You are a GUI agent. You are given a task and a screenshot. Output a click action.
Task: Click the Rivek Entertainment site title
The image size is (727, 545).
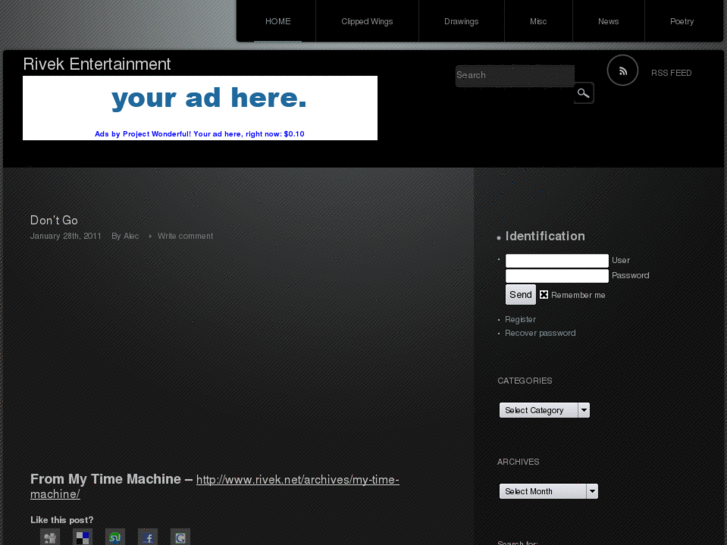point(97,64)
